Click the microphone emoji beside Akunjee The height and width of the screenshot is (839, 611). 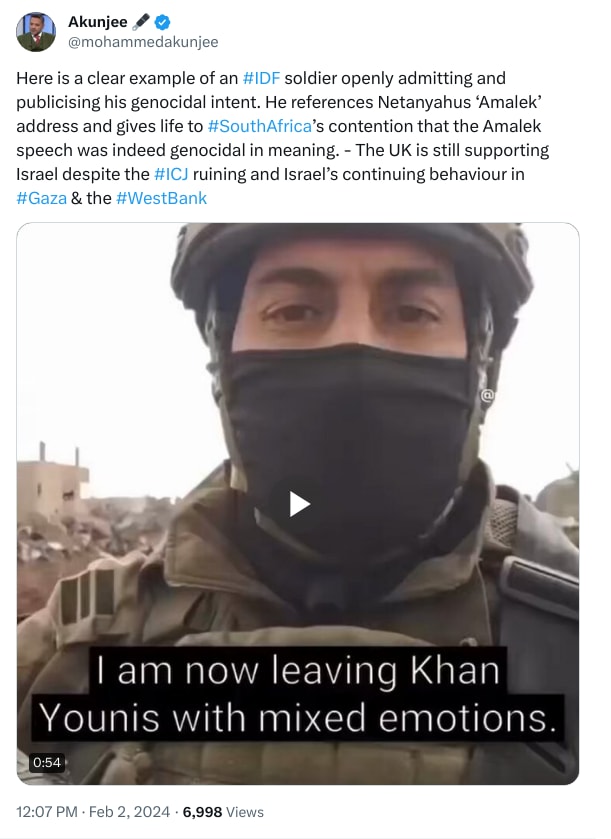138,22
